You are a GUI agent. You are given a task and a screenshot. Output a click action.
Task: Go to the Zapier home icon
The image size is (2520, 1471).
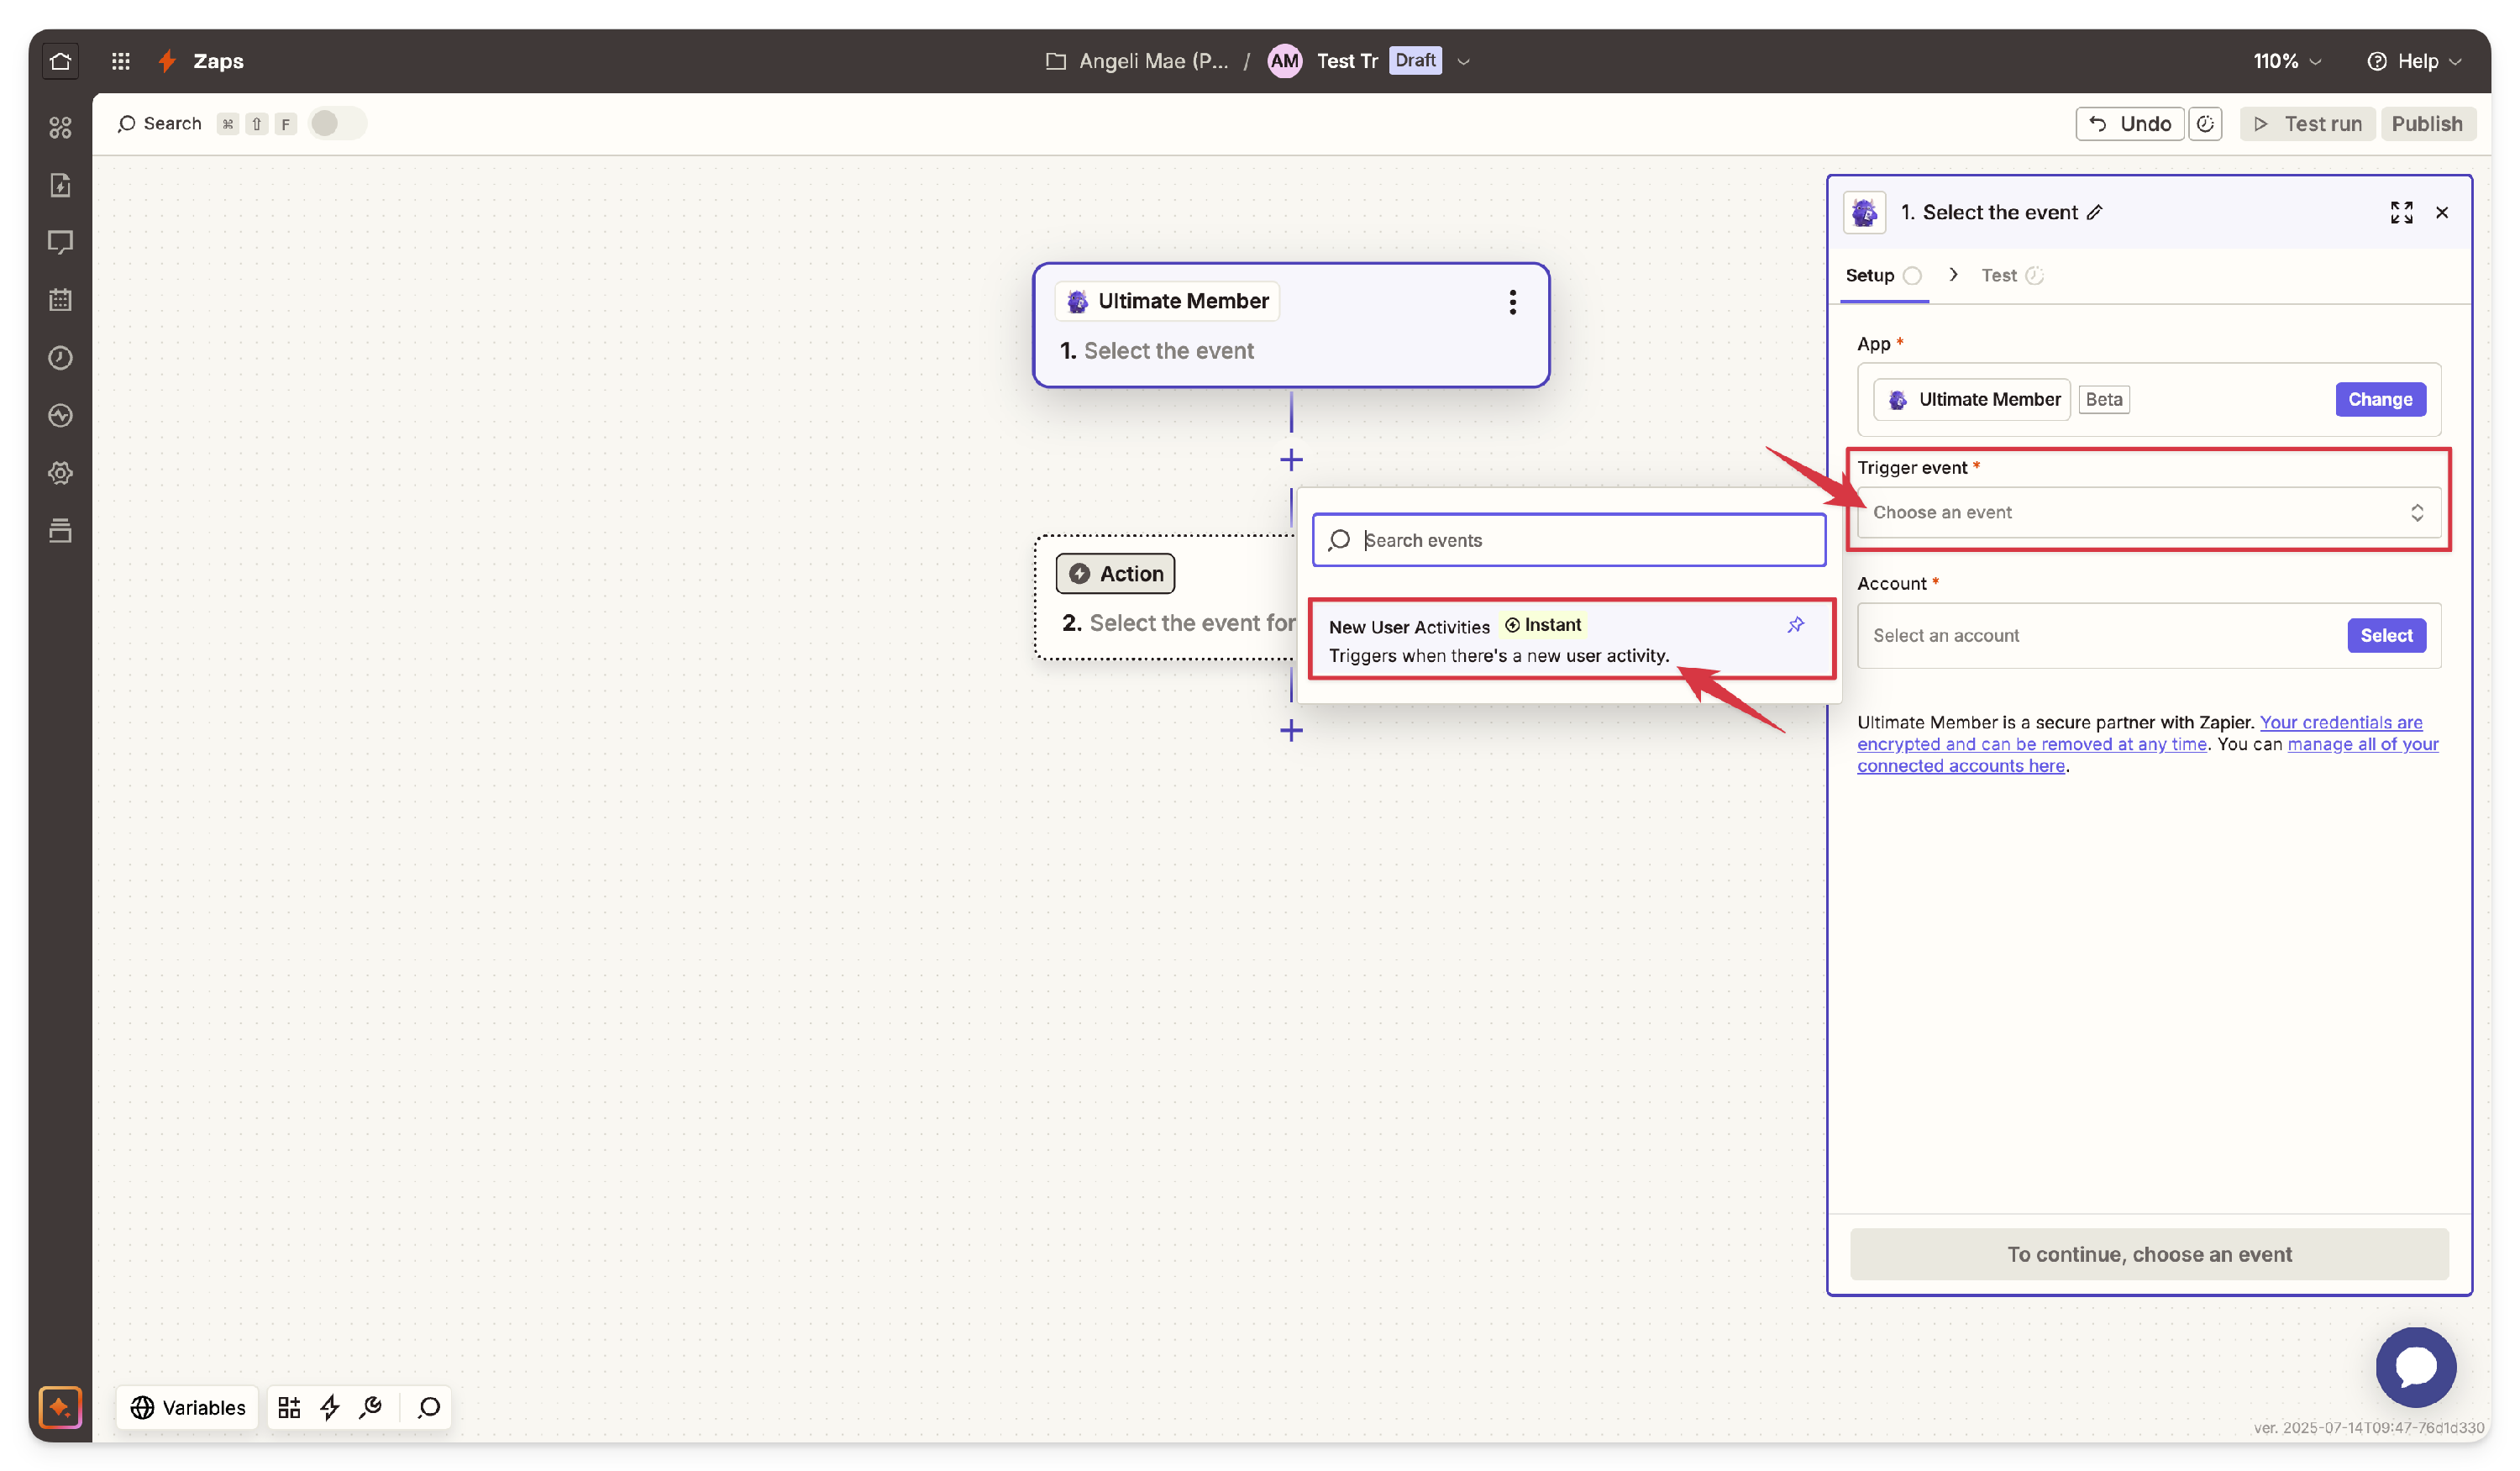tap(60, 61)
